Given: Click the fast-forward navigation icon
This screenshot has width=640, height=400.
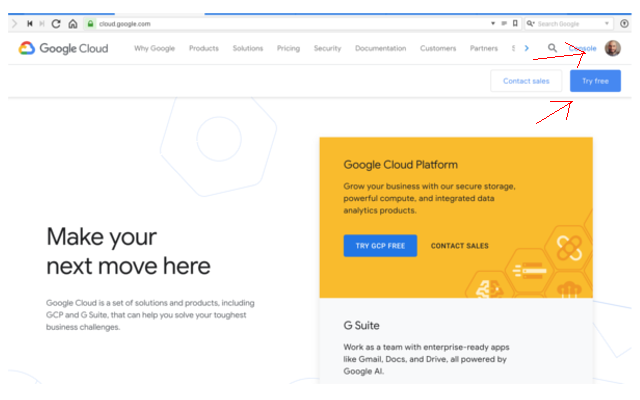Looking at the screenshot, I should [x=42, y=24].
